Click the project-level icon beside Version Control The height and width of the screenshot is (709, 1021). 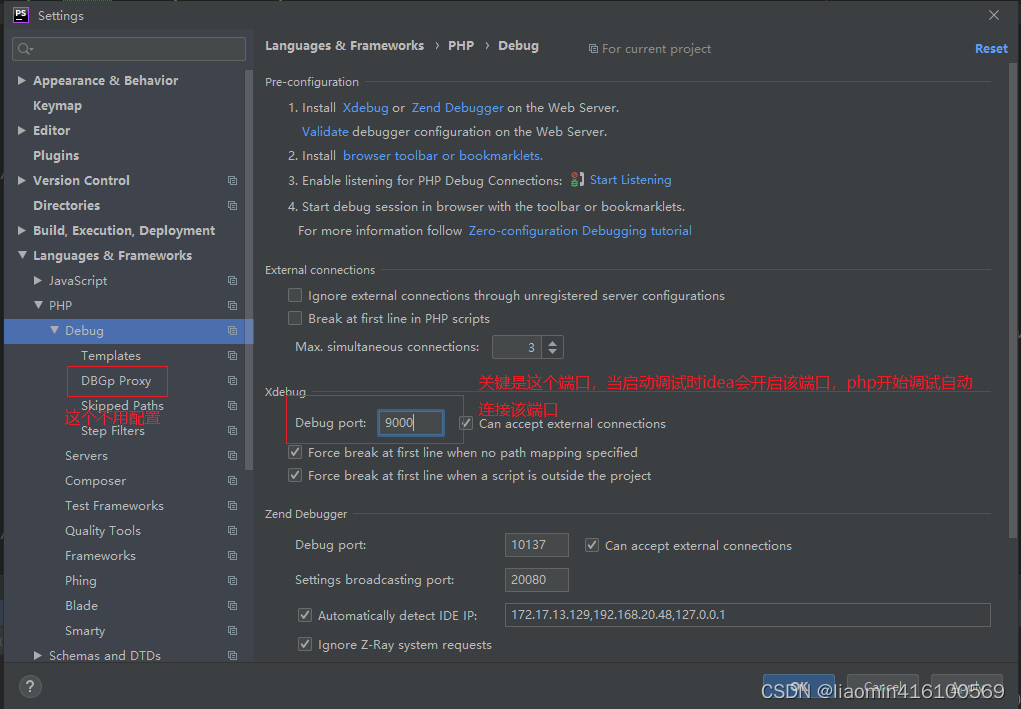coord(232,180)
